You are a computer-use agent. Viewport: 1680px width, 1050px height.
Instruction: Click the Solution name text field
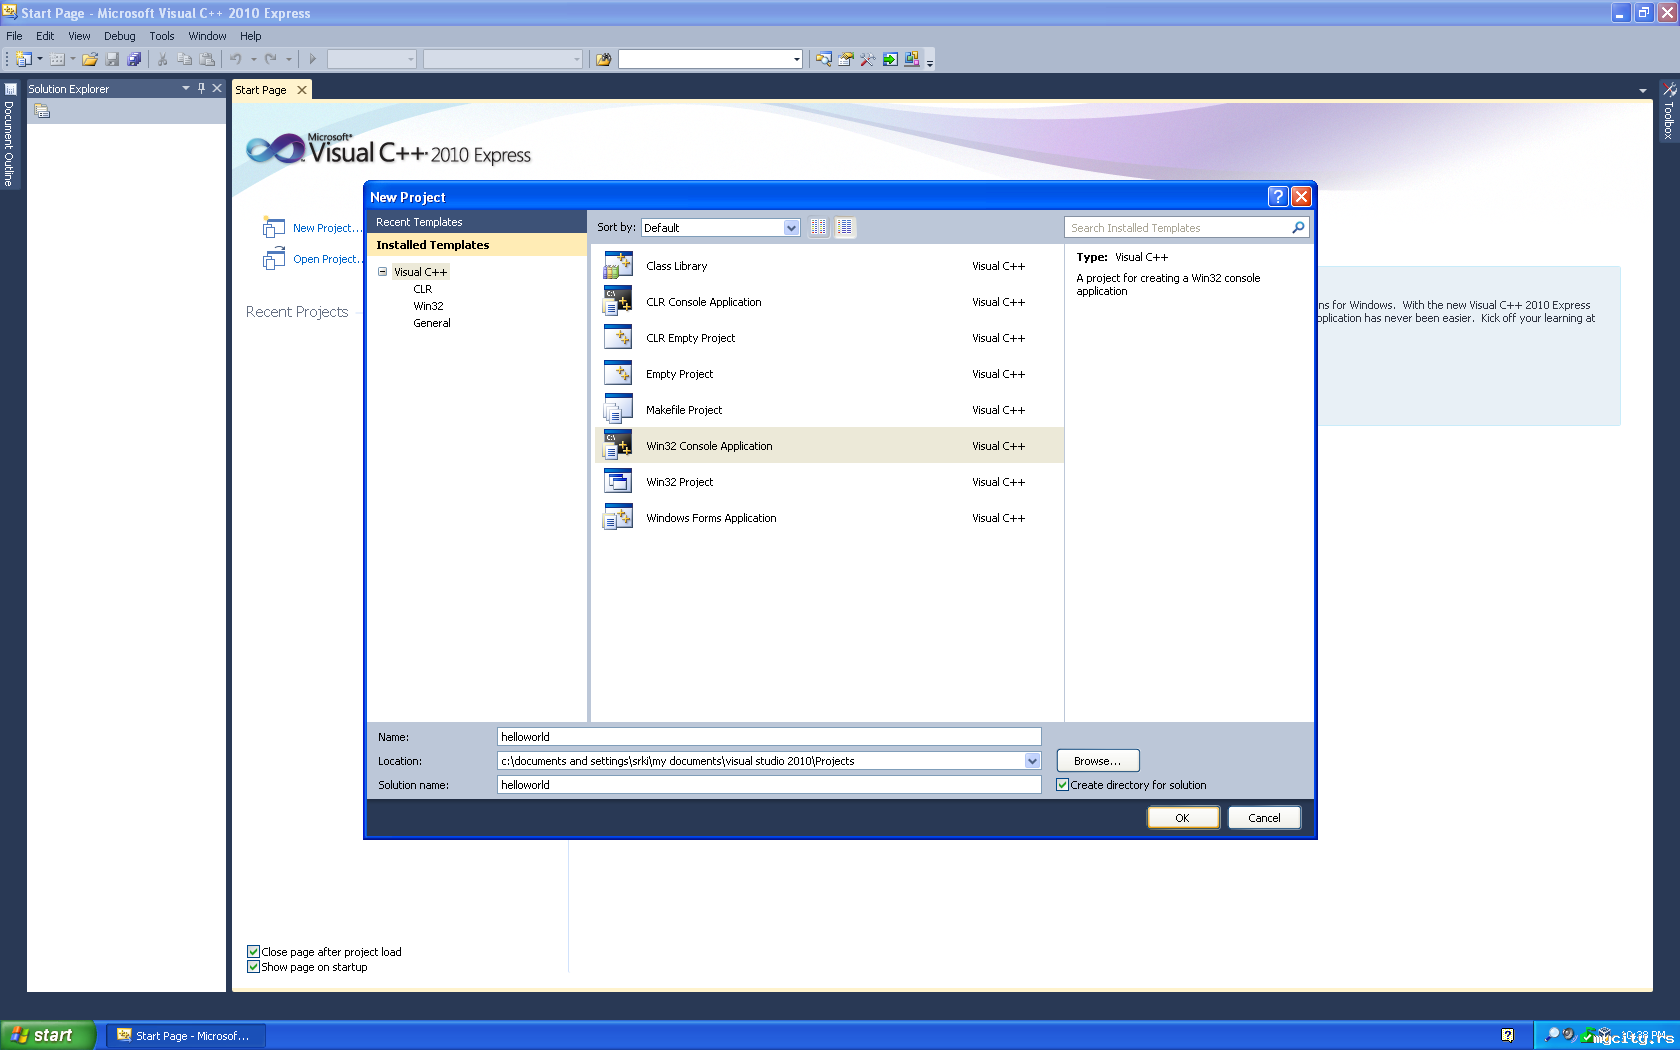[769, 785]
